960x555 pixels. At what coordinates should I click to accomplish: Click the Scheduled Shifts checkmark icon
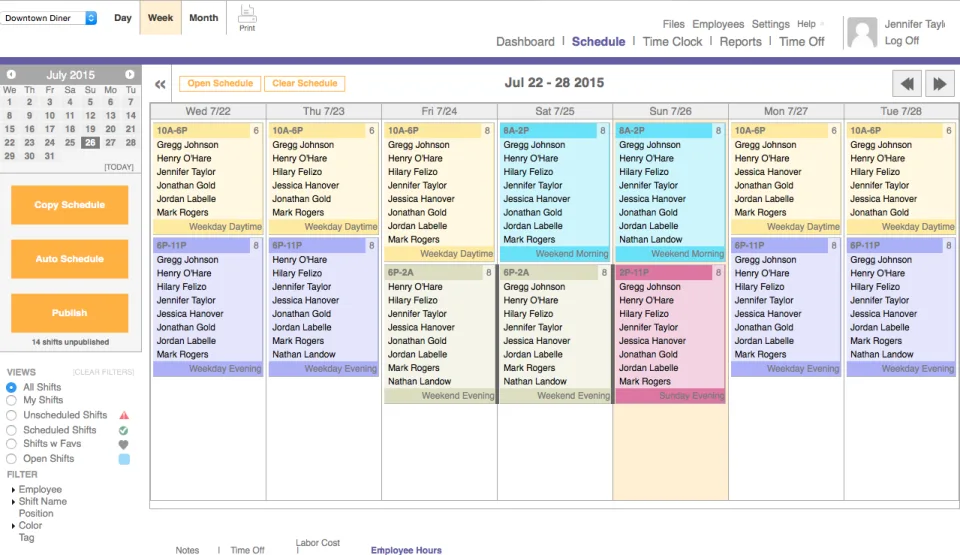pyautogui.click(x=124, y=431)
